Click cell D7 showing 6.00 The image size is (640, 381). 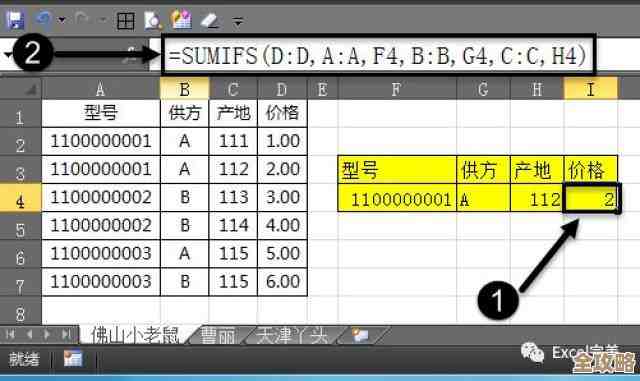pyautogui.click(x=282, y=282)
